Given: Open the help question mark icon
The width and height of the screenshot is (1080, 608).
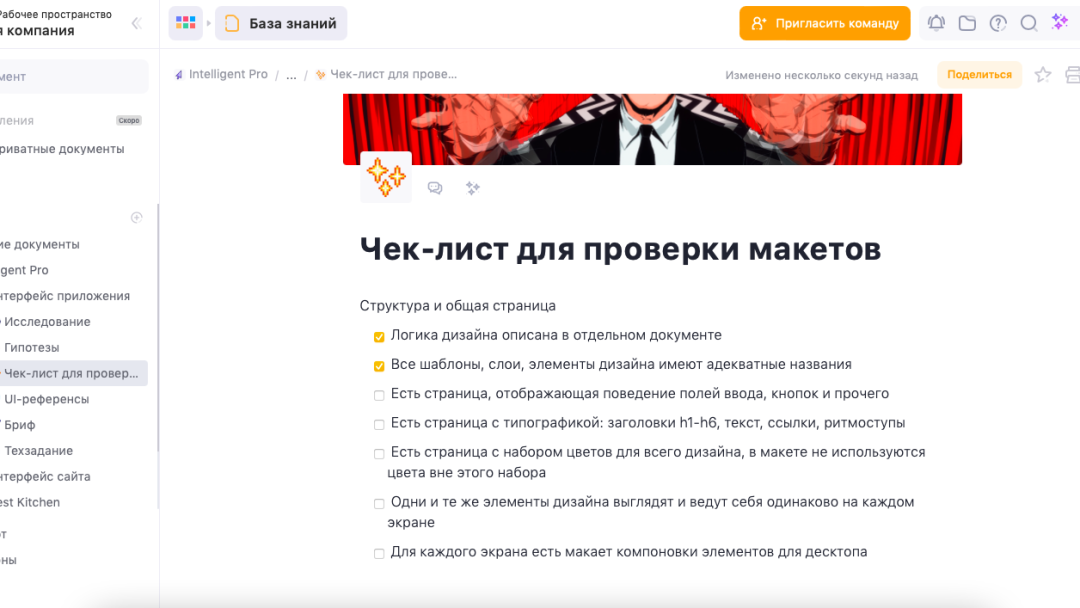Looking at the screenshot, I should (998, 23).
